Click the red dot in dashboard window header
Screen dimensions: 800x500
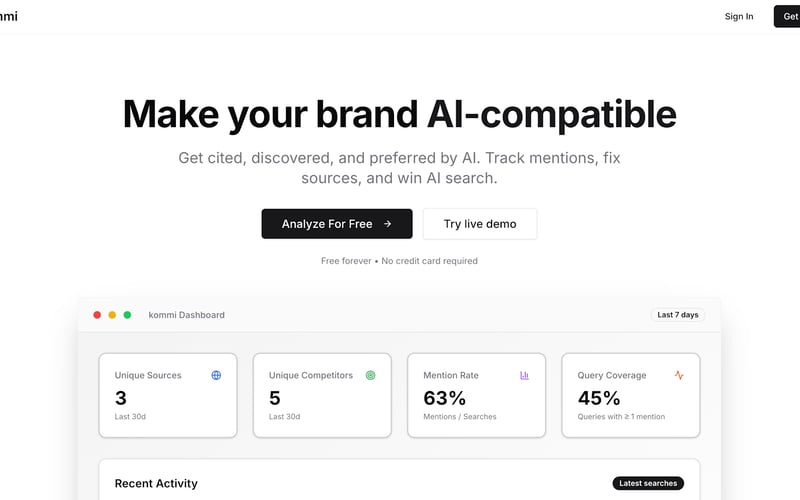[97, 315]
